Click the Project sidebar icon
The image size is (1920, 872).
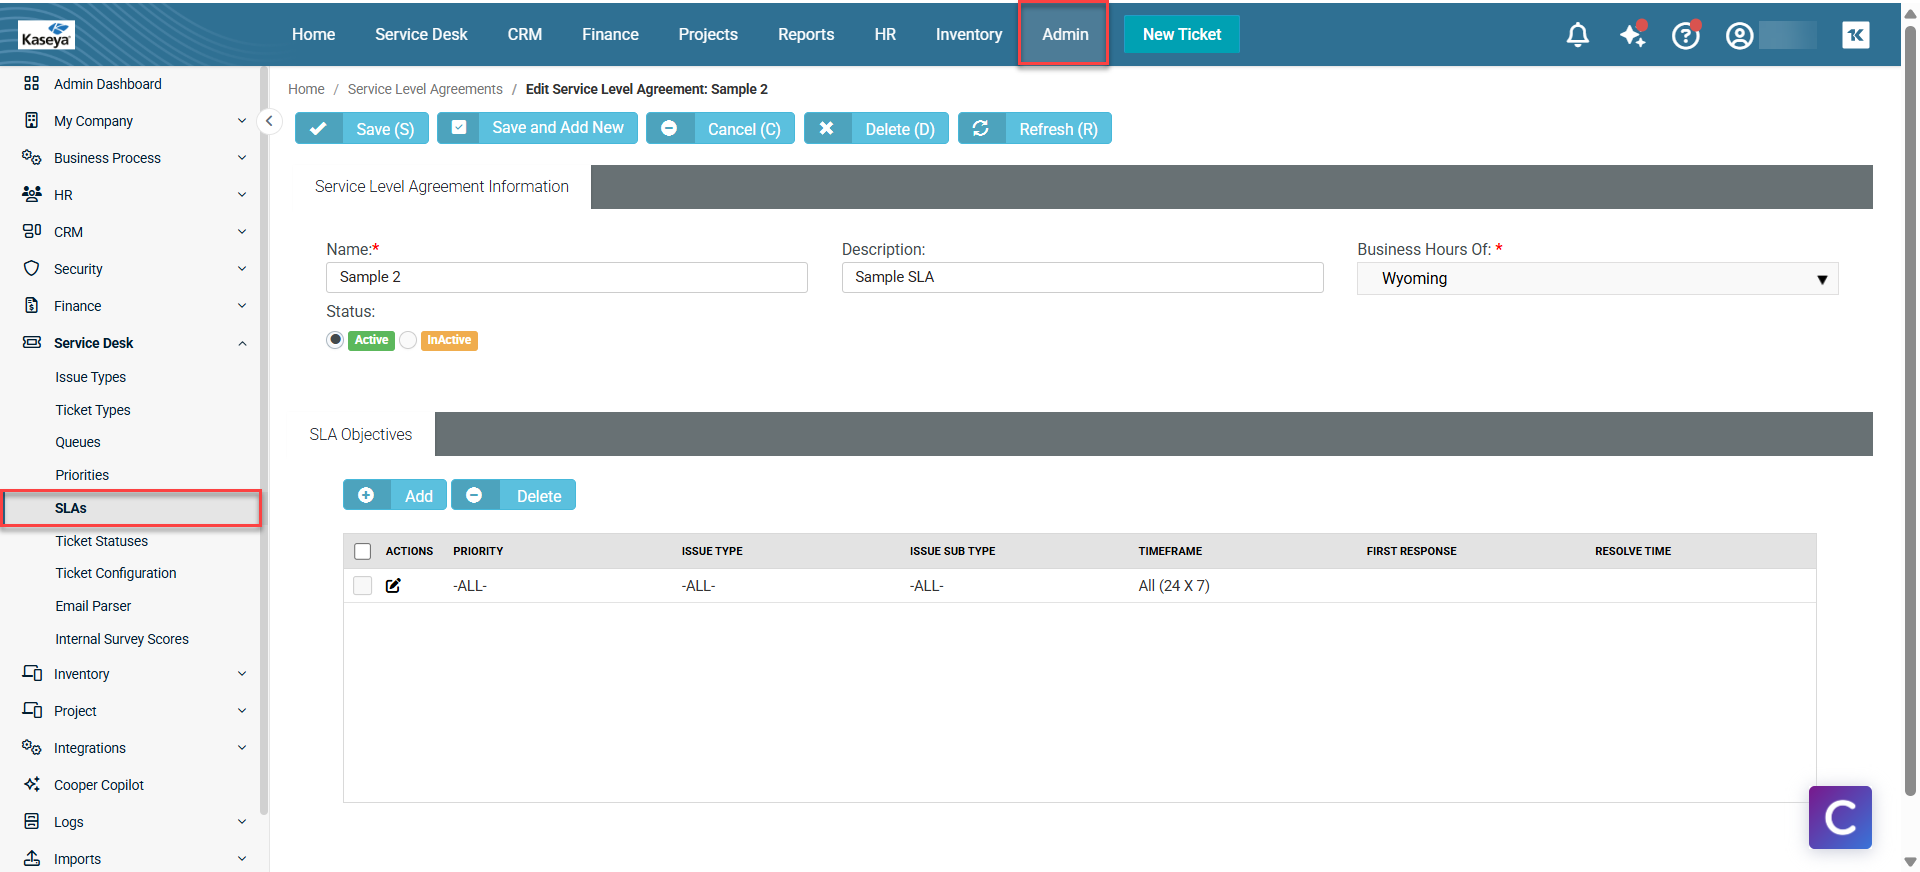click(x=31, y=710)
